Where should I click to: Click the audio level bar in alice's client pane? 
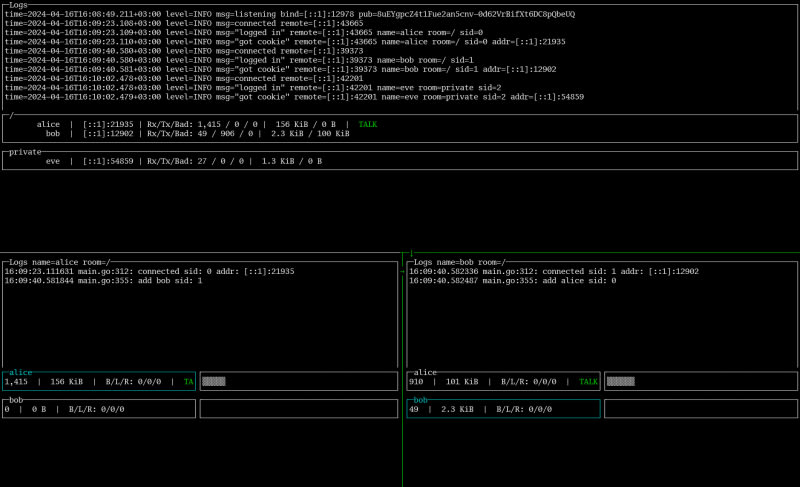[x=214, y=381]
